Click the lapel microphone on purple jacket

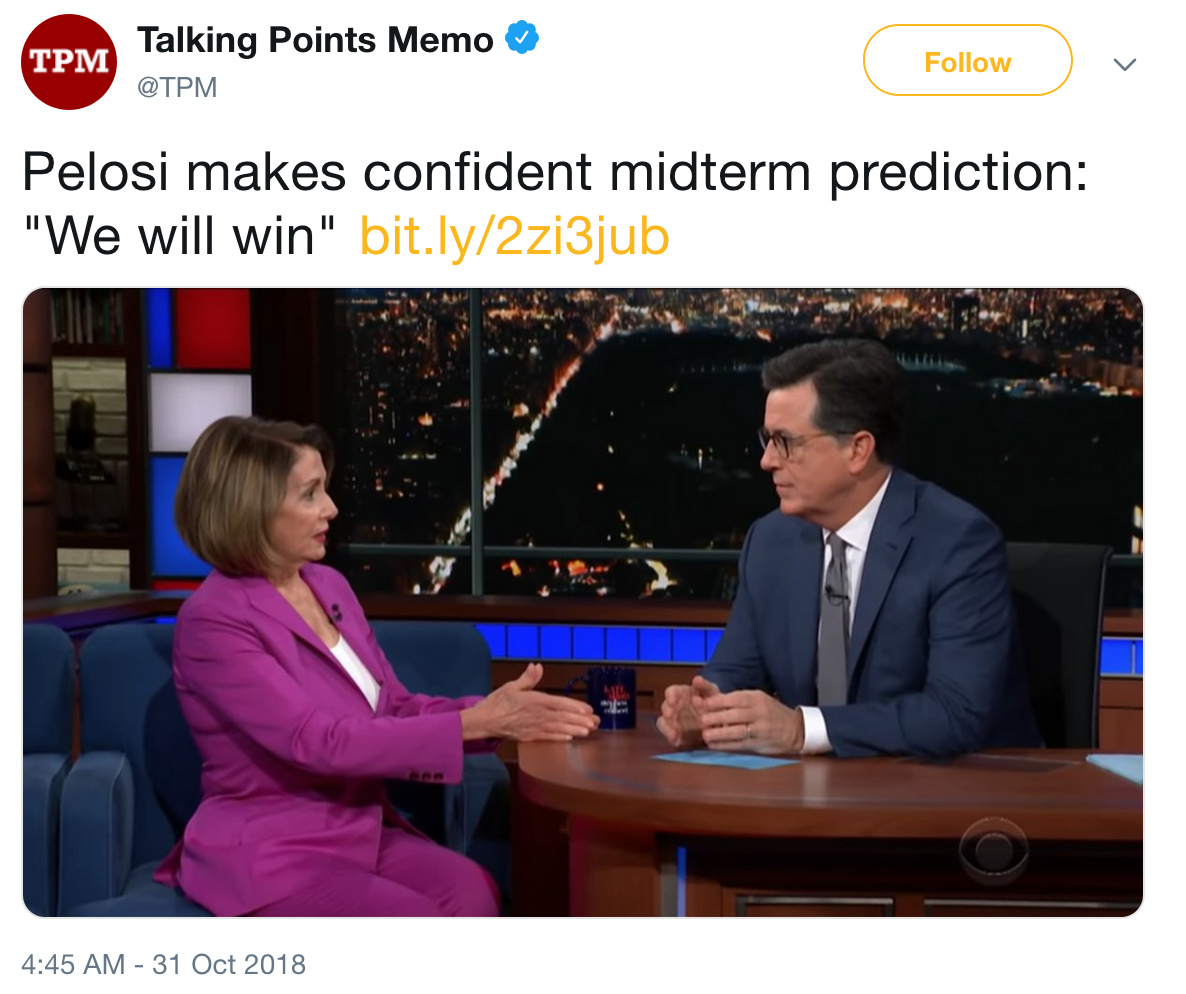click(x=335, y=612)
